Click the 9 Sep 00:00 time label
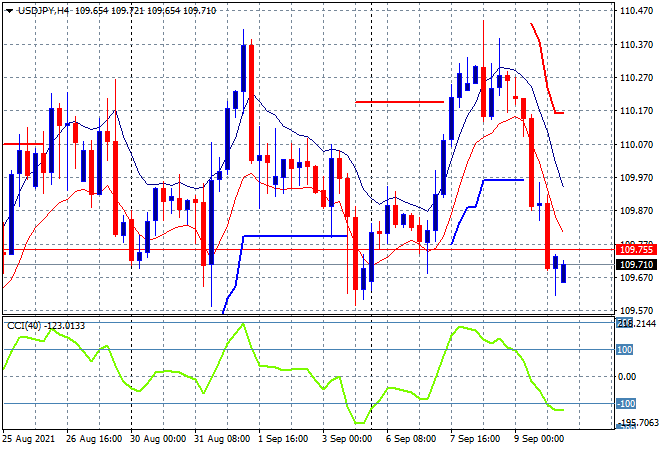Screen dimensions: 660x450 click(x=539, y=439)
